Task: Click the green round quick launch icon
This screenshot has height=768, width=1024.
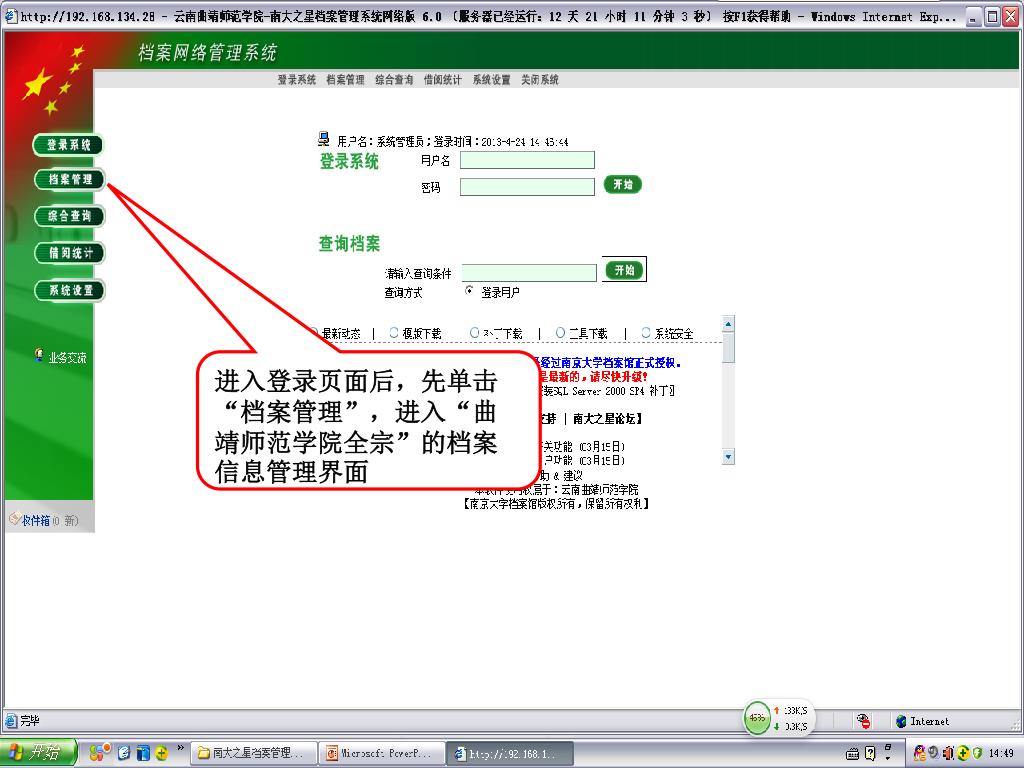Action: pyautogui.click(x=161, y=753)
